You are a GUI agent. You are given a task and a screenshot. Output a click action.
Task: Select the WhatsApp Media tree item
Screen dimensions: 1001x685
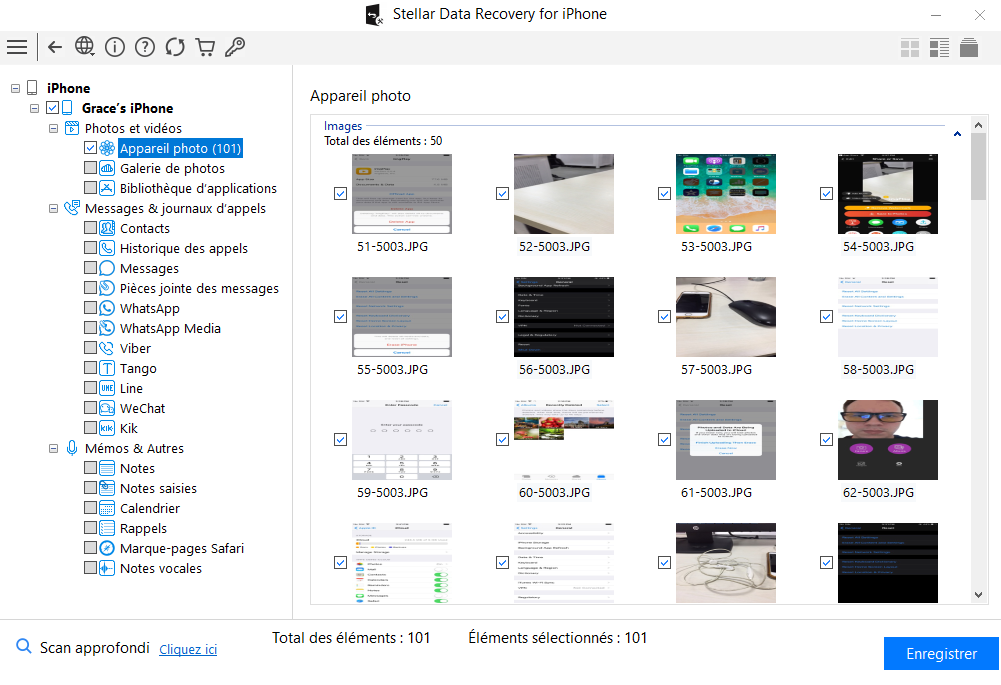click(170, 328)
